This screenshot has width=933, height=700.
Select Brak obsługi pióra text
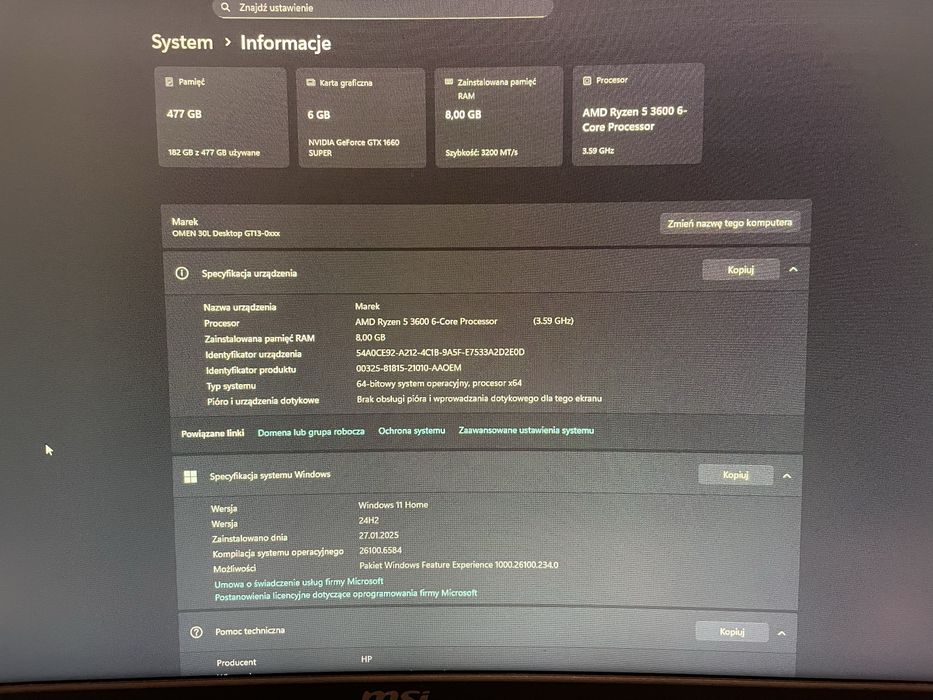(479, 398)
